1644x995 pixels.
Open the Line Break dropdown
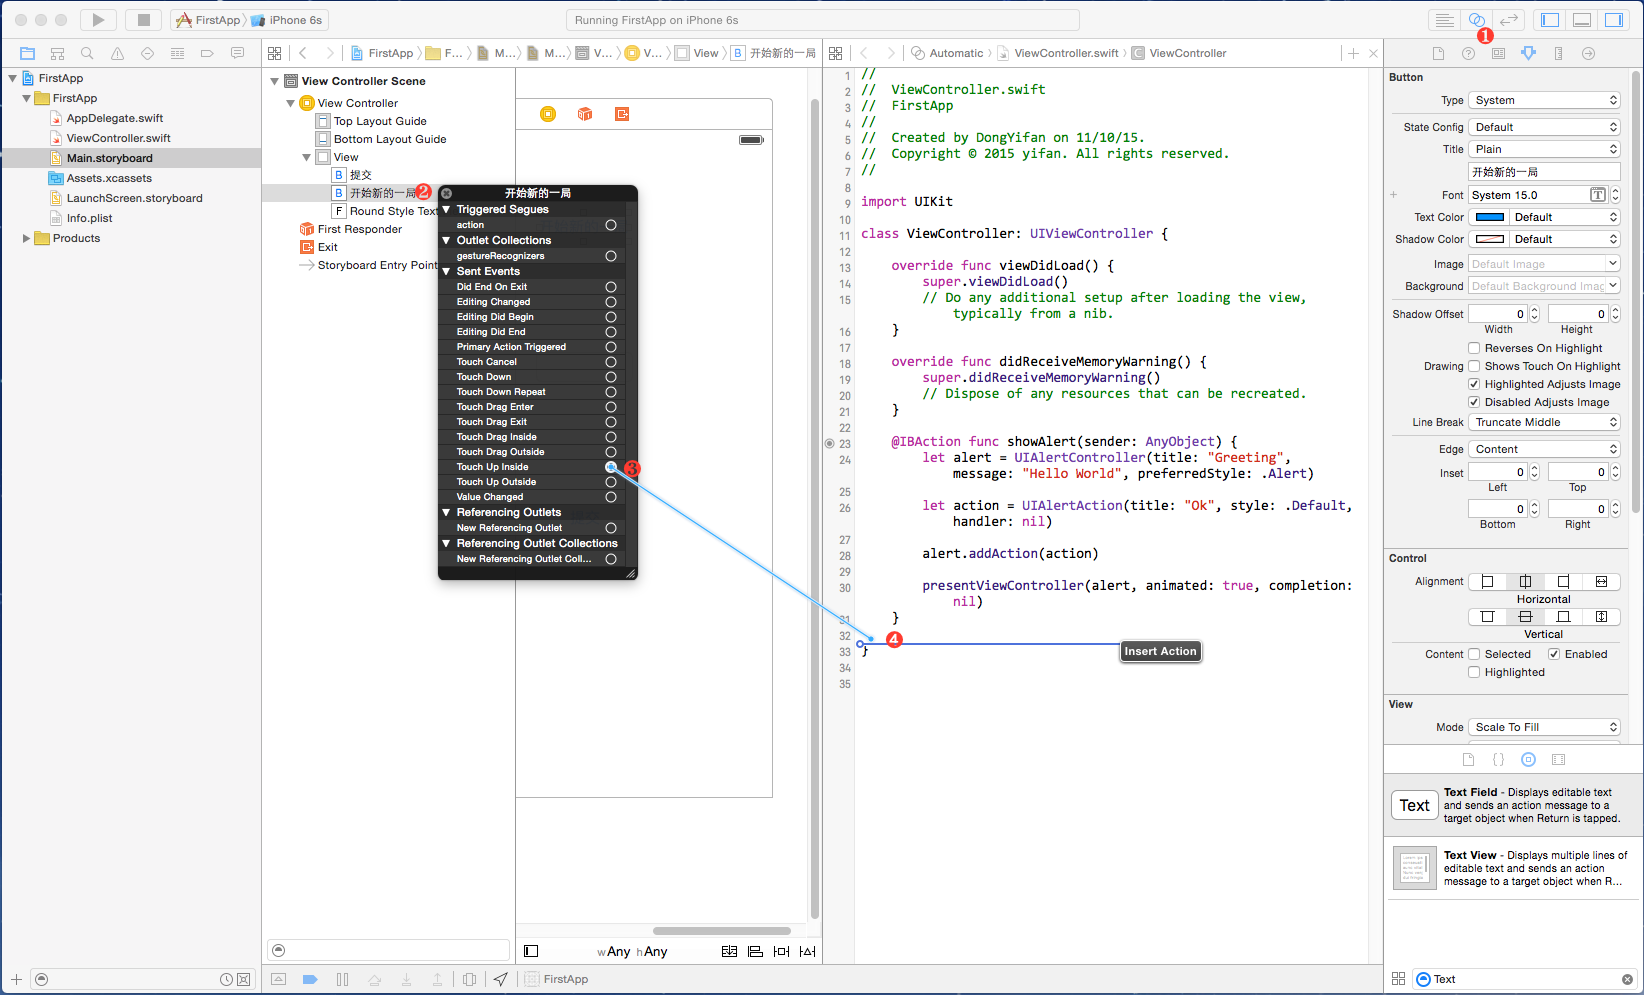click(1544, 422)
